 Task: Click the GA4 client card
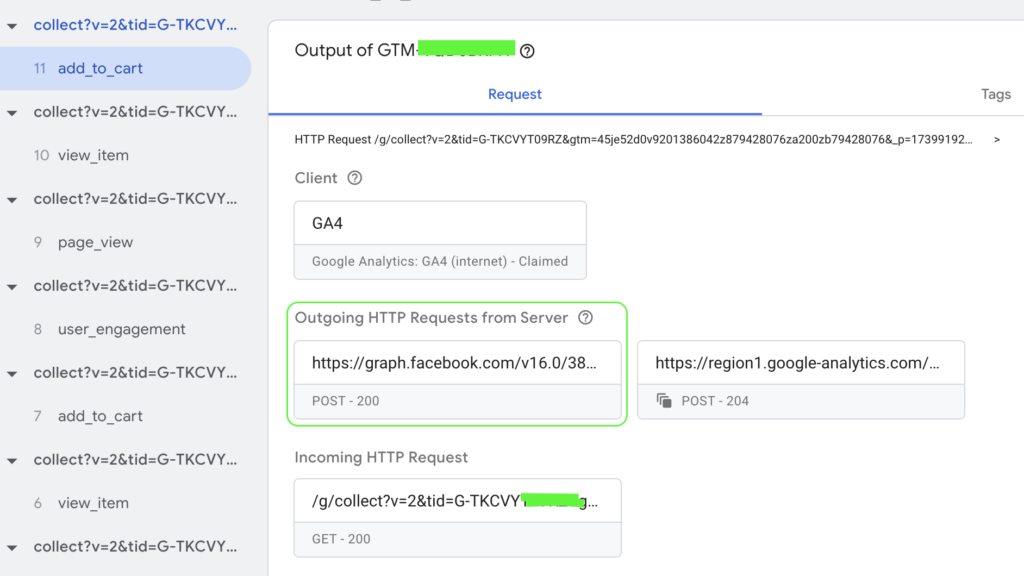(x=440, y=239)
